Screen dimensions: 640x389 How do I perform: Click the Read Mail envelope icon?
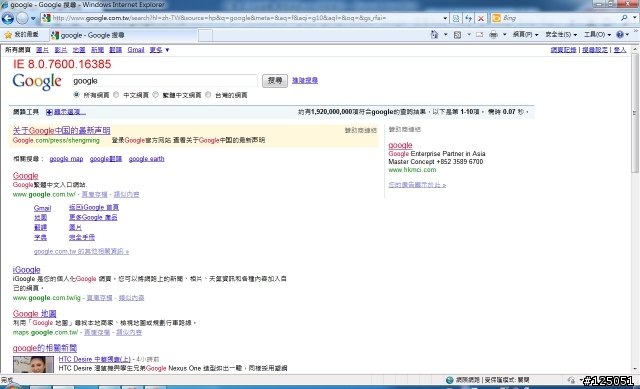click(480, 35)
